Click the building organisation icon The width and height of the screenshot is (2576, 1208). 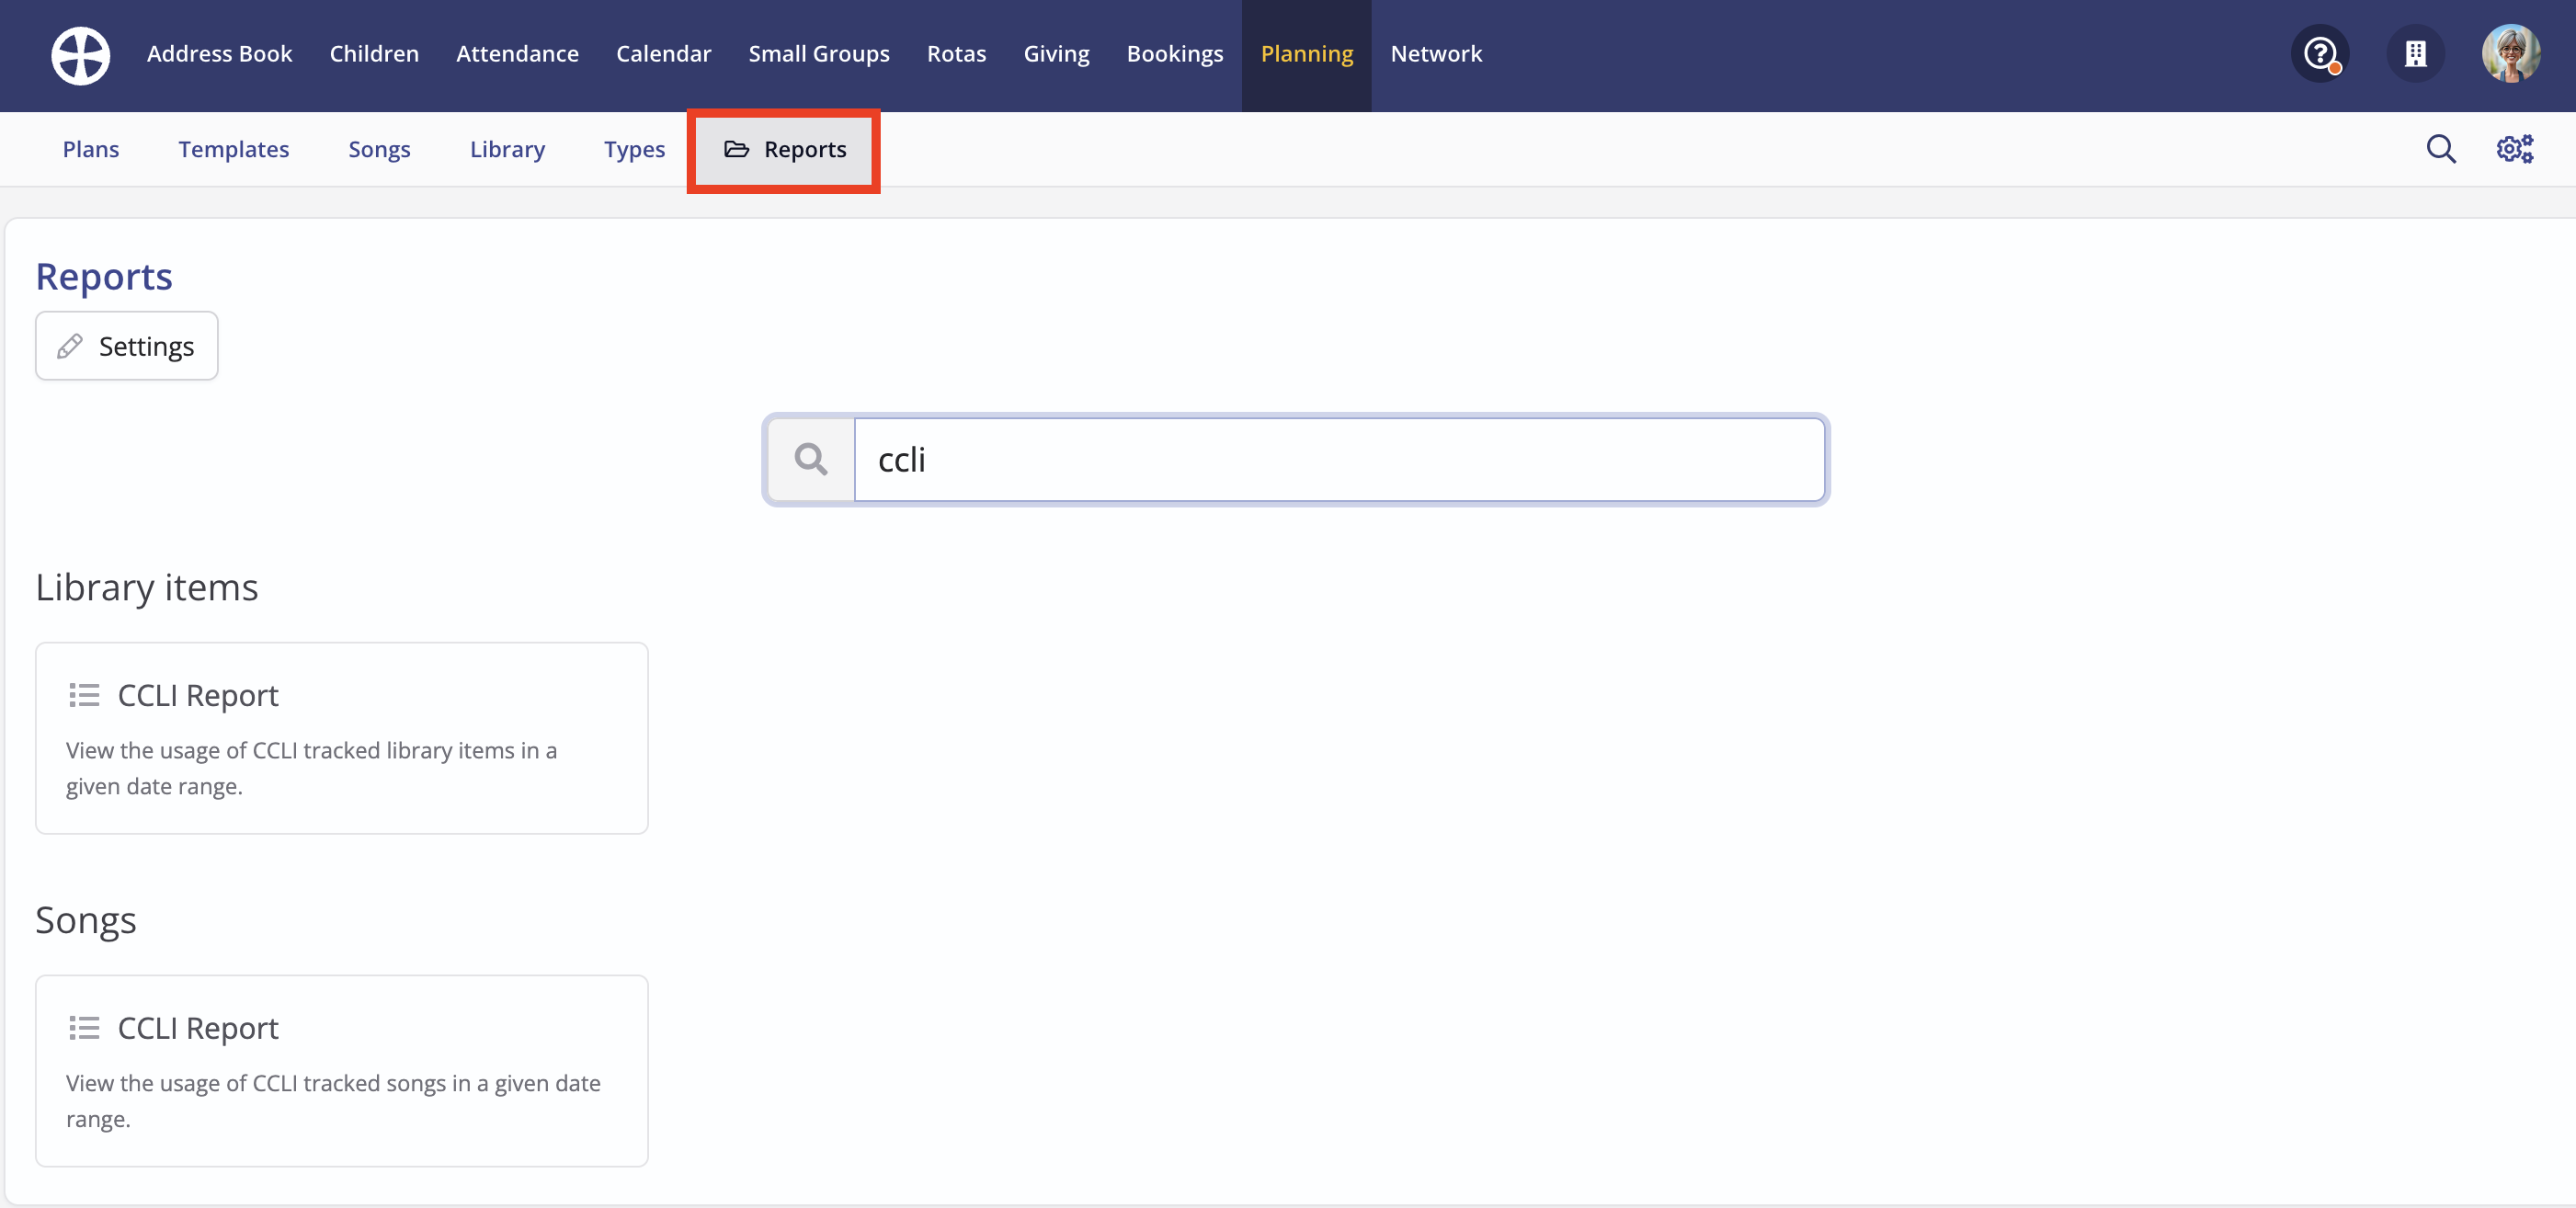[x=2415, y=54]
